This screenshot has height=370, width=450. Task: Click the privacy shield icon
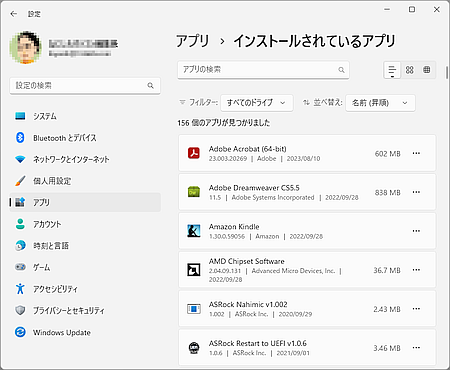coord(20,310)
